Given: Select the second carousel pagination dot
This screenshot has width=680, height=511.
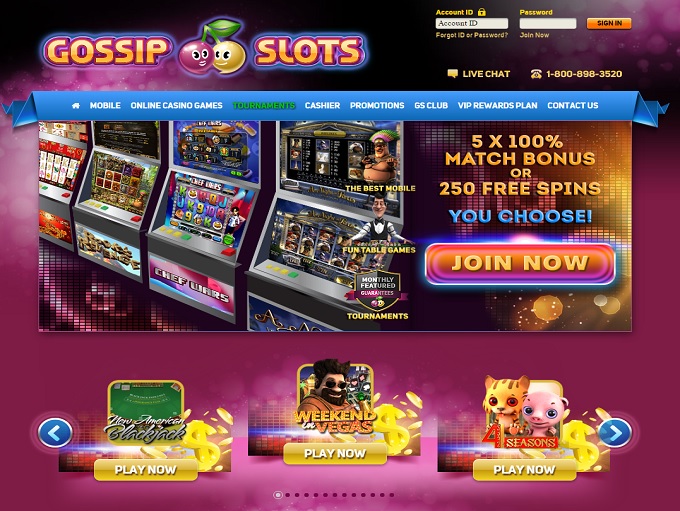Looking at the screenshot, I should pos(288,495).
